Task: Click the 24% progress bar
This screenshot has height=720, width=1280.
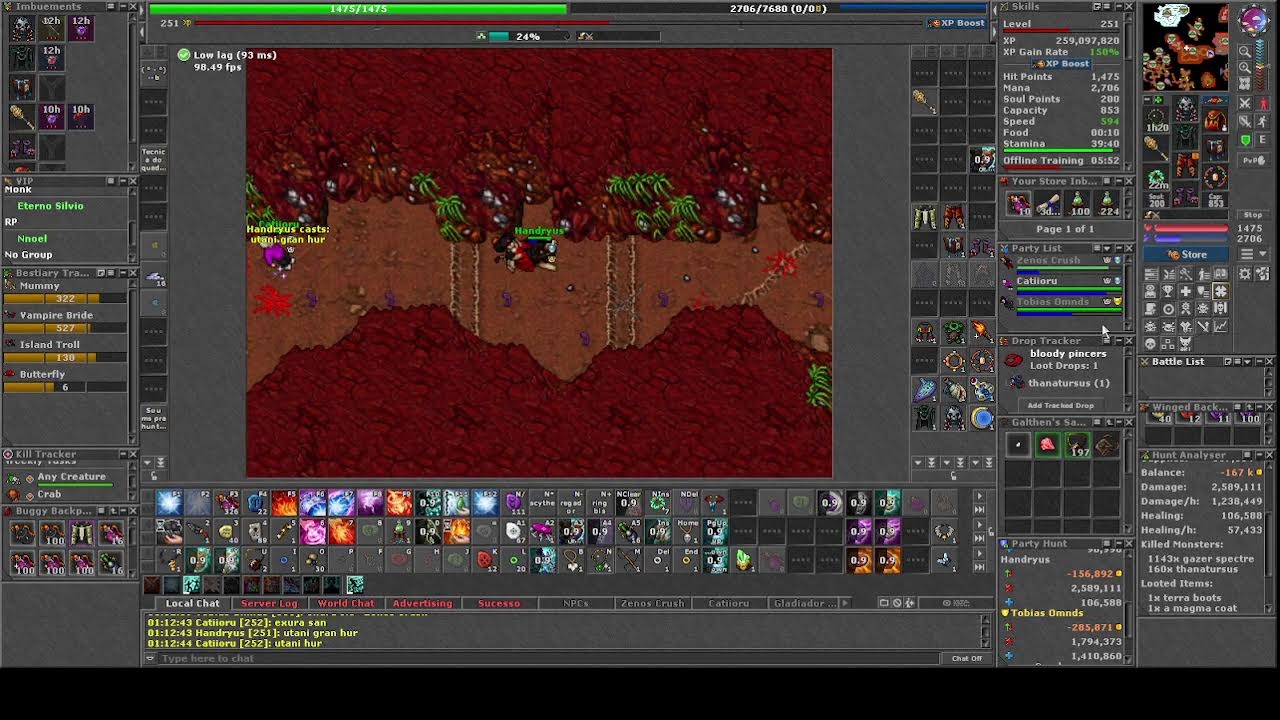Action: pos(528,37)
